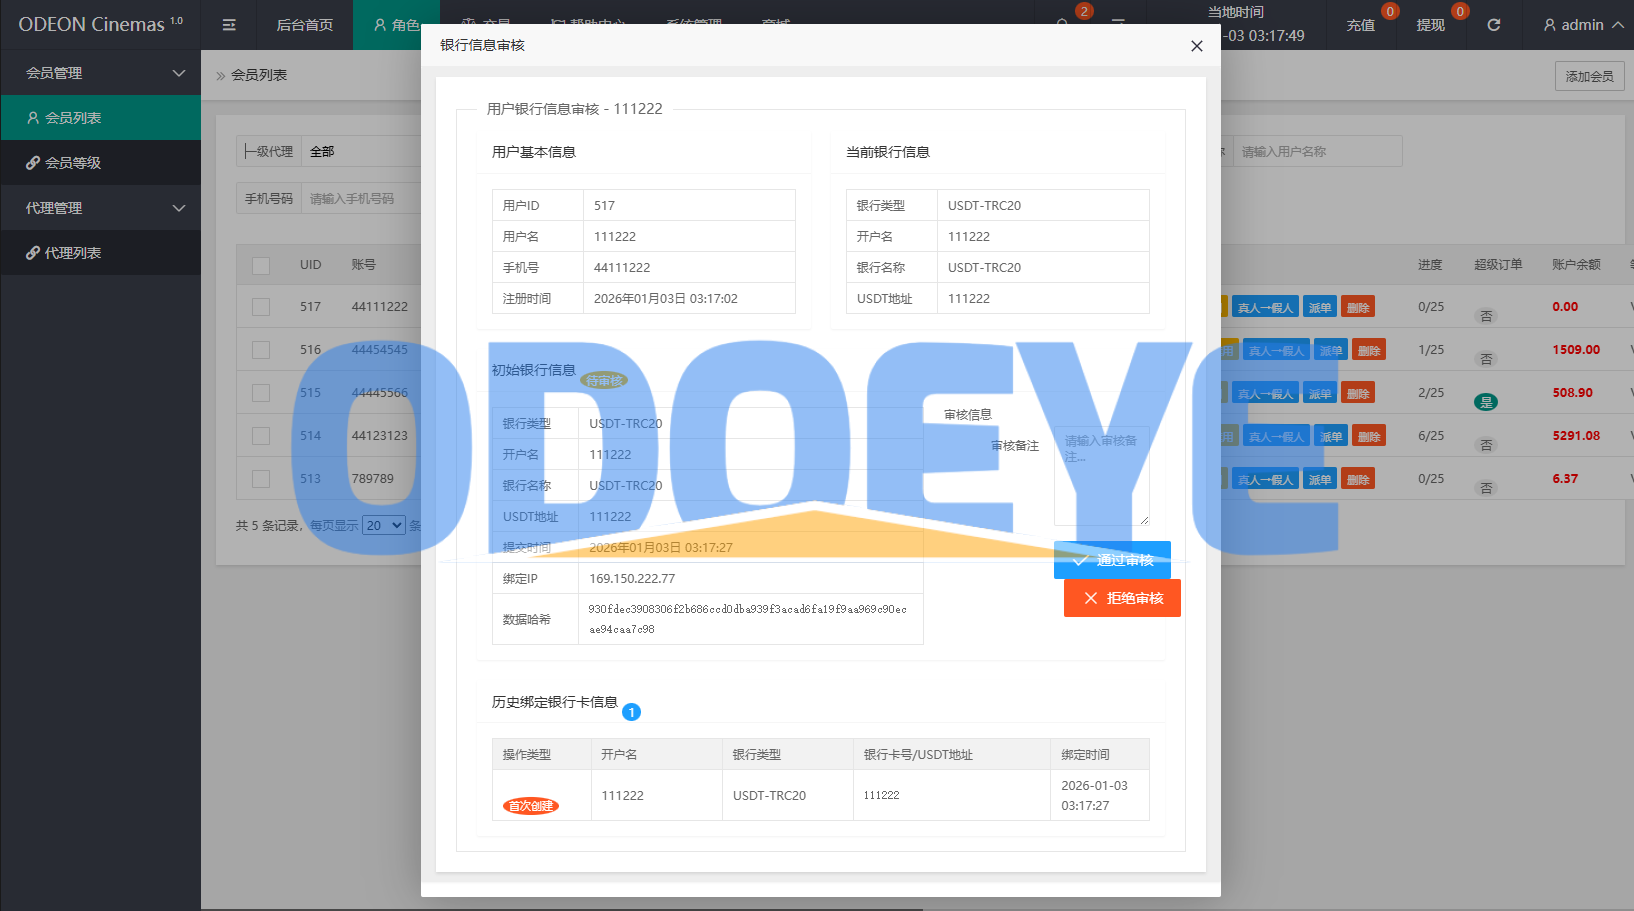
Task: Close the 银行信息审核 dialog
Action: point(1196,46)
